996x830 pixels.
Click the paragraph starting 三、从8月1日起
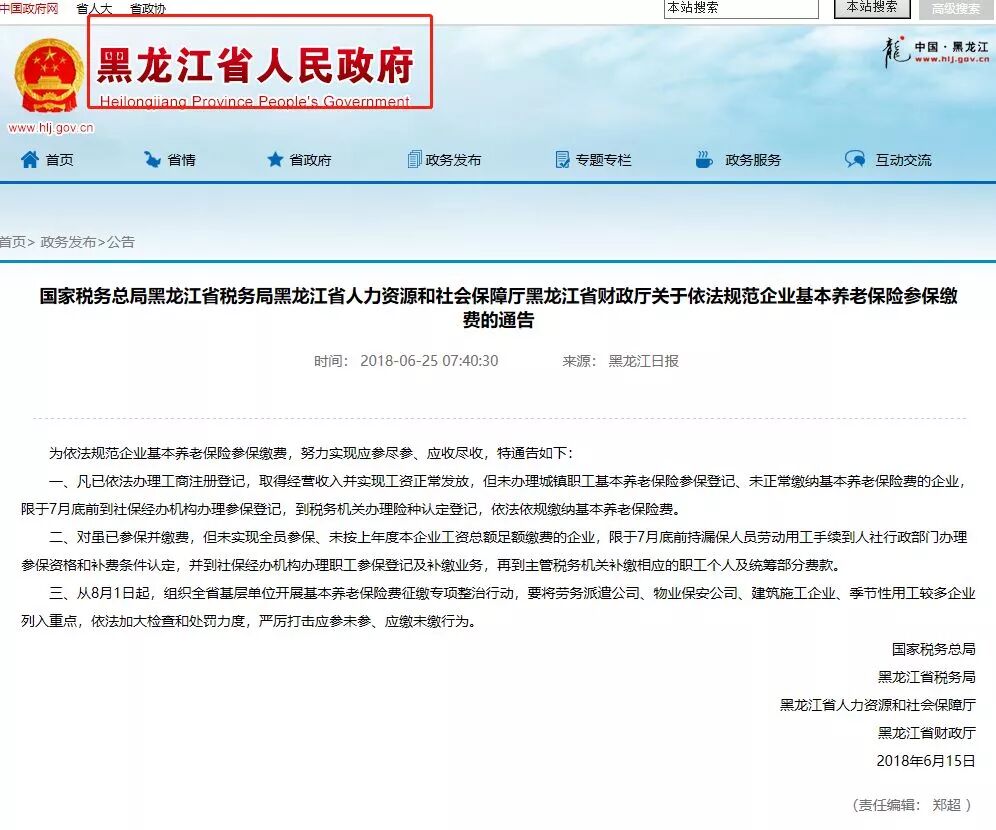[498, 607]
